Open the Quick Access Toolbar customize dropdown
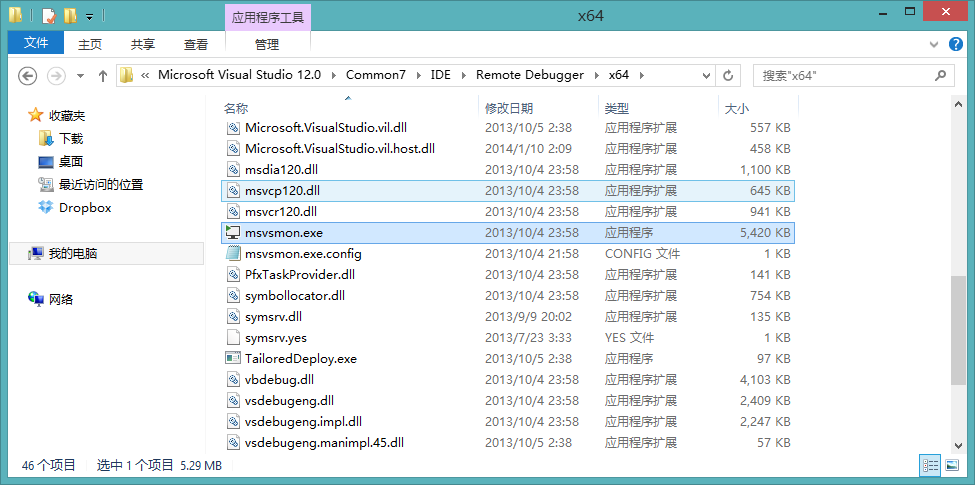 89,17
